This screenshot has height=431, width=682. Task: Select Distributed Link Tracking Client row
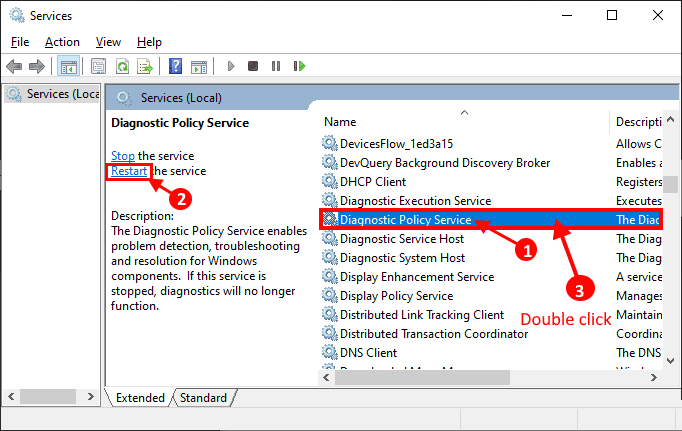(x=491, y=314)
